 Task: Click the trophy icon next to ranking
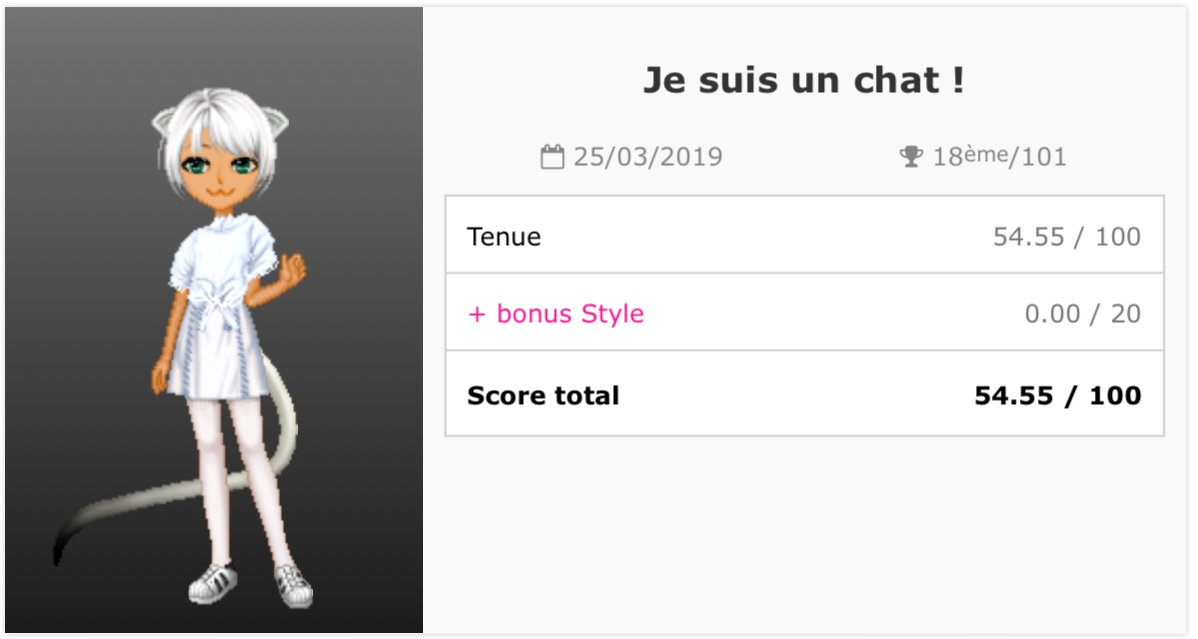[x=910, y=157]
